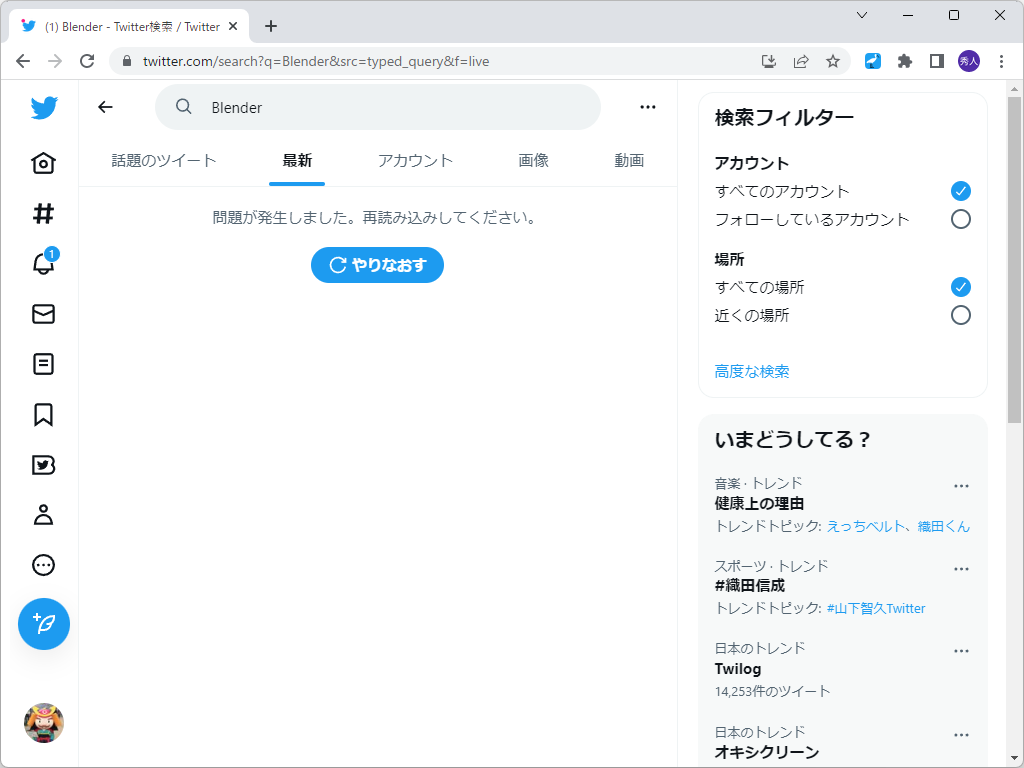Open options for #織田信成 trend
This screenshot has height=768, width=1024.
pyautogui.click(x=961, y=568)
